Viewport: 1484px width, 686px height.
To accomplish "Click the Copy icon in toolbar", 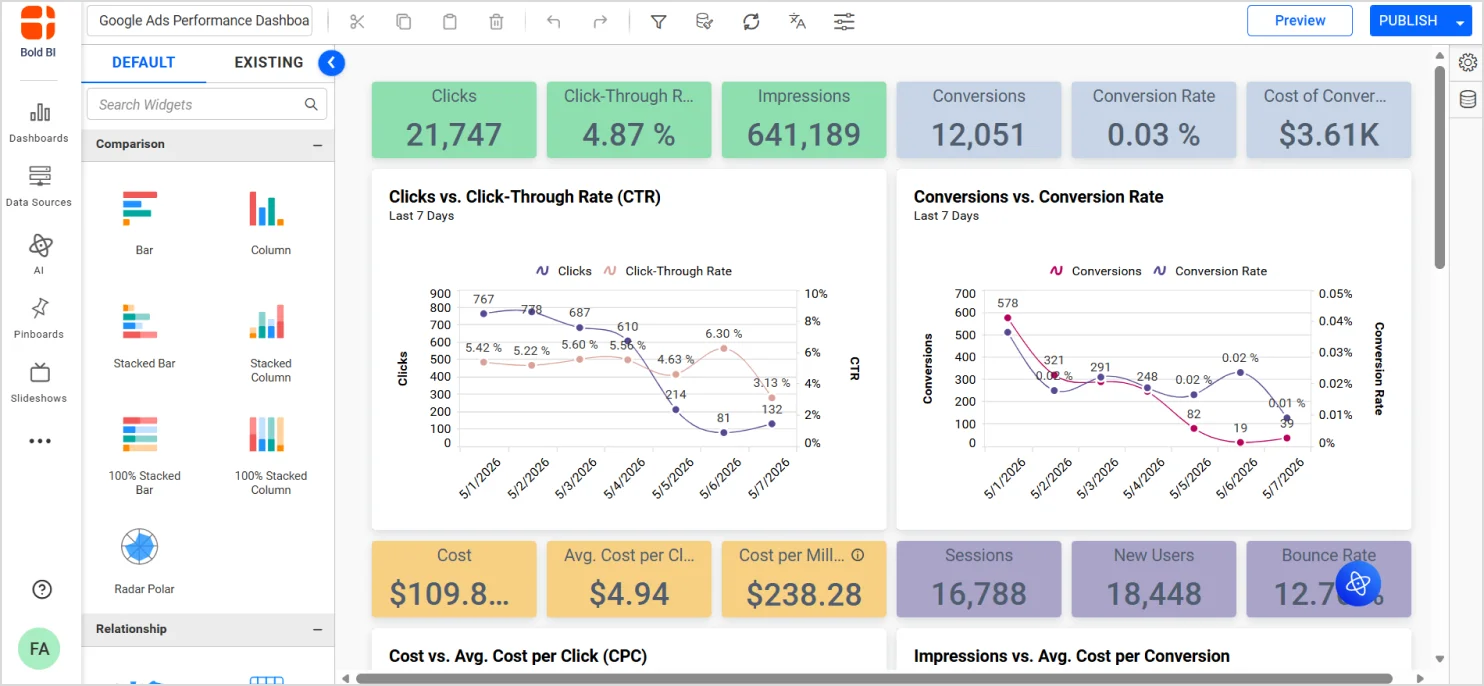I will [x=404, y=21].
